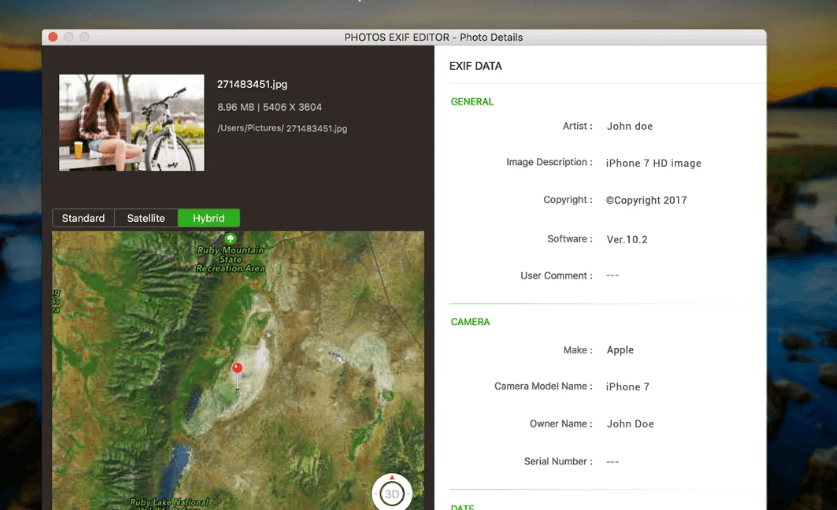Screen dimensions: 837x510
Task: Click the Ruby Mountain park tree icon
Action: tap(230, 238)
